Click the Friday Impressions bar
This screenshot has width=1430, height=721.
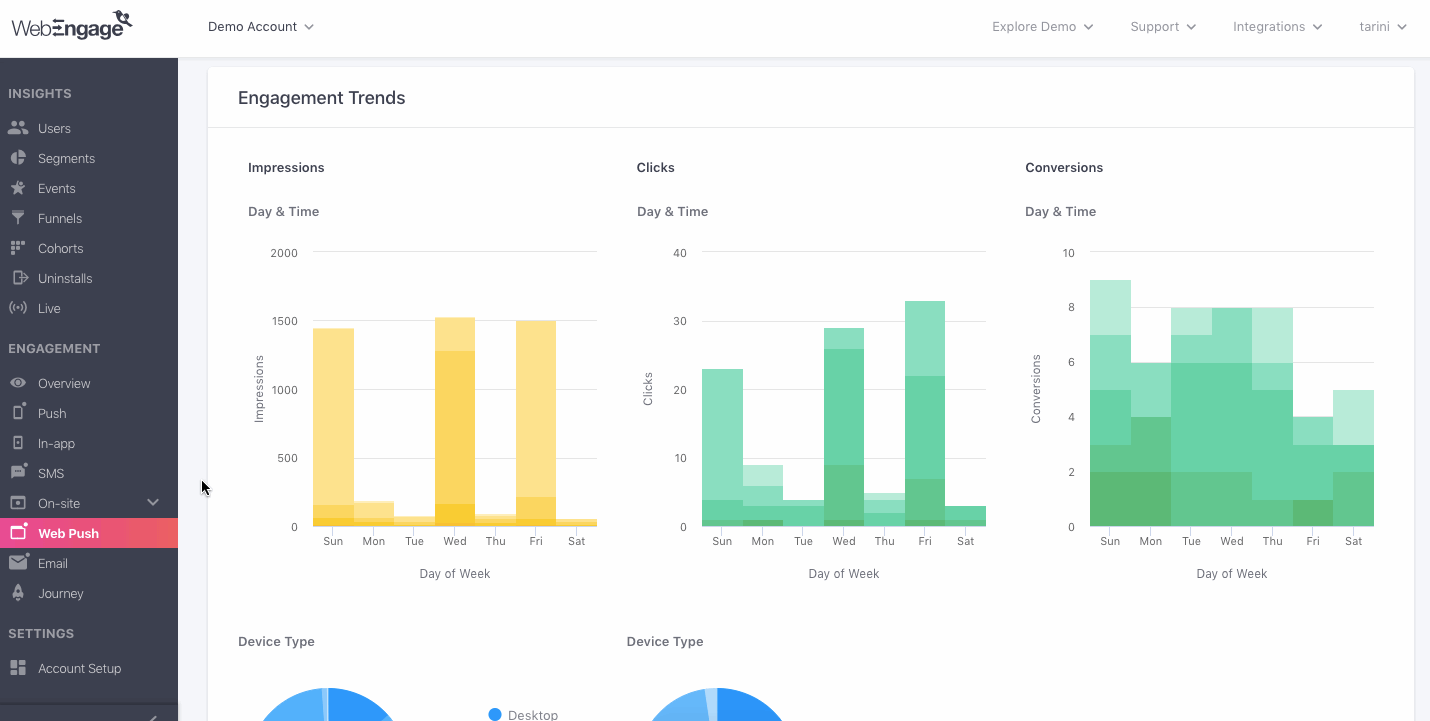(x=536, y=424)
